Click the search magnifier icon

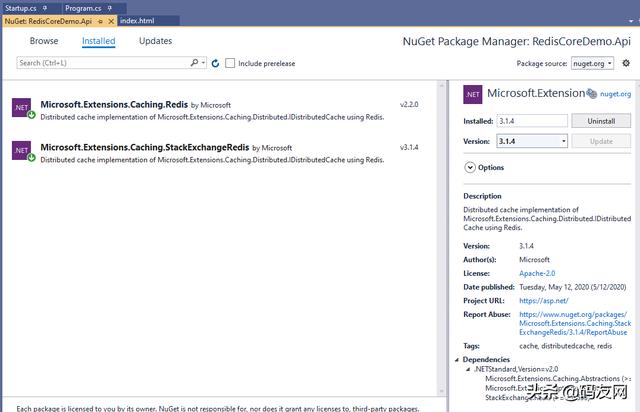point(194,62)
